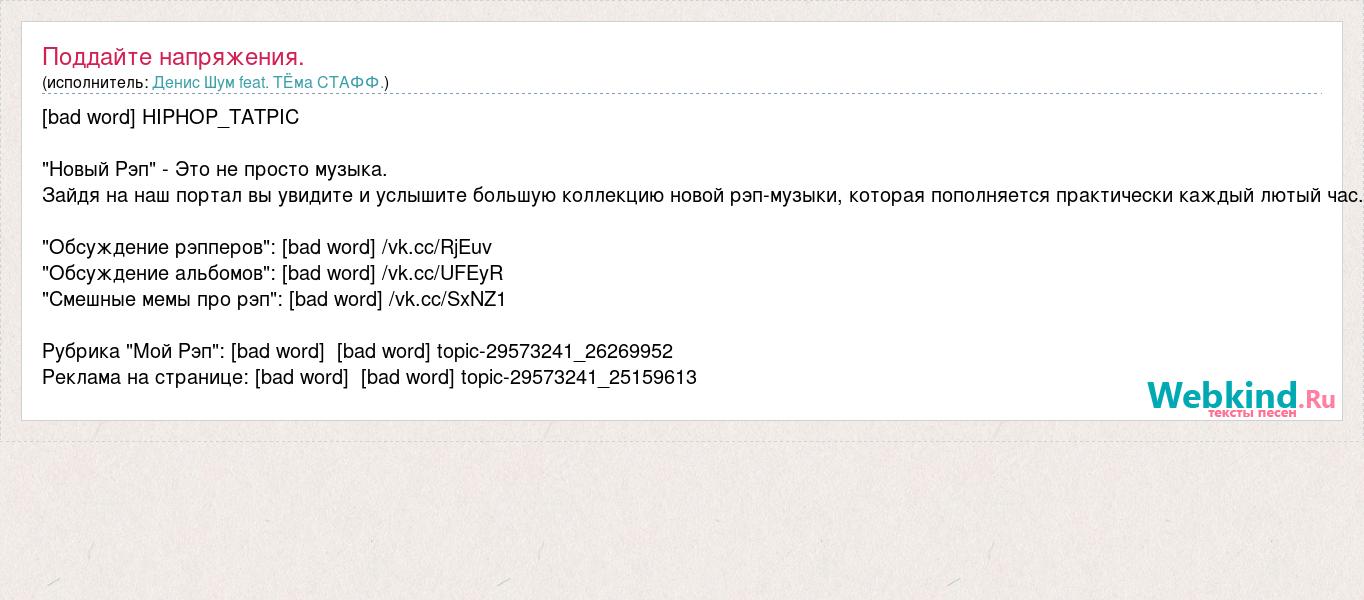The width and height of the screenshot is (1364, 600).
Task: Click the song title Поддайте напряжения
Action: [x=173, y=57]
